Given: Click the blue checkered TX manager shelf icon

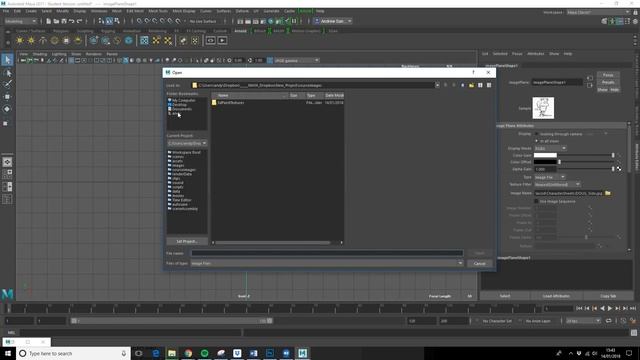Looking at the screenshot, I should click(144, 40).
